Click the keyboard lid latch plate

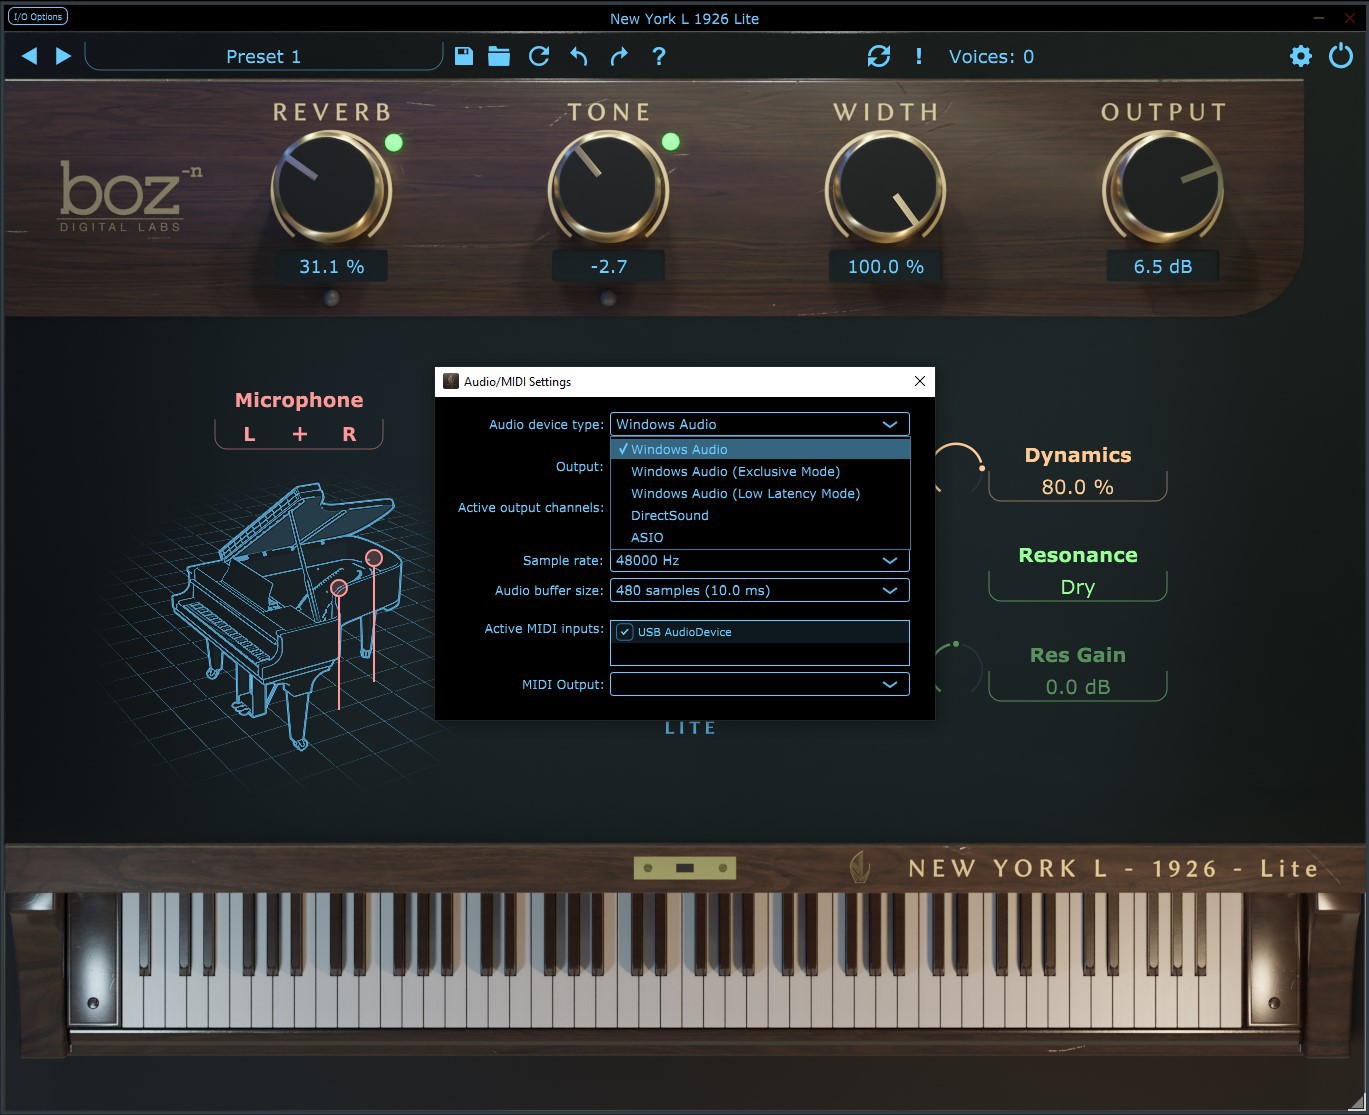click(x=685, y=868)
